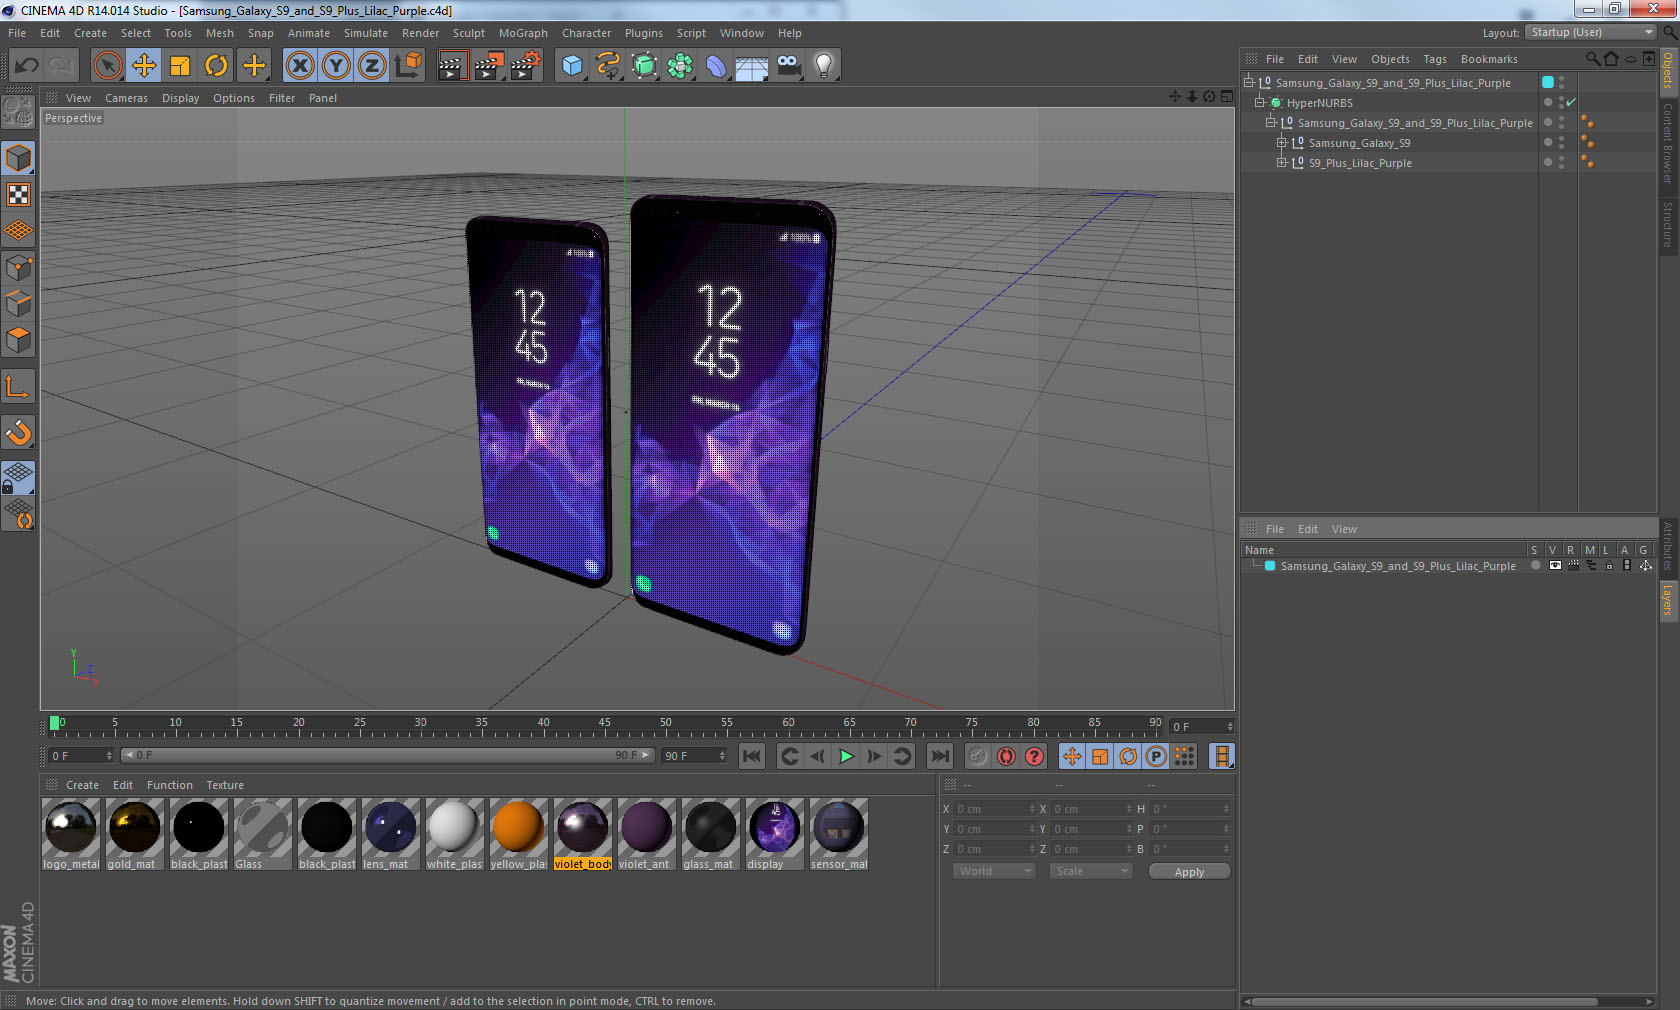This screenshot has width=1680, height=1010.
Task: Collapse the HyperNURBS tree item
Action: click(1261, 102)
